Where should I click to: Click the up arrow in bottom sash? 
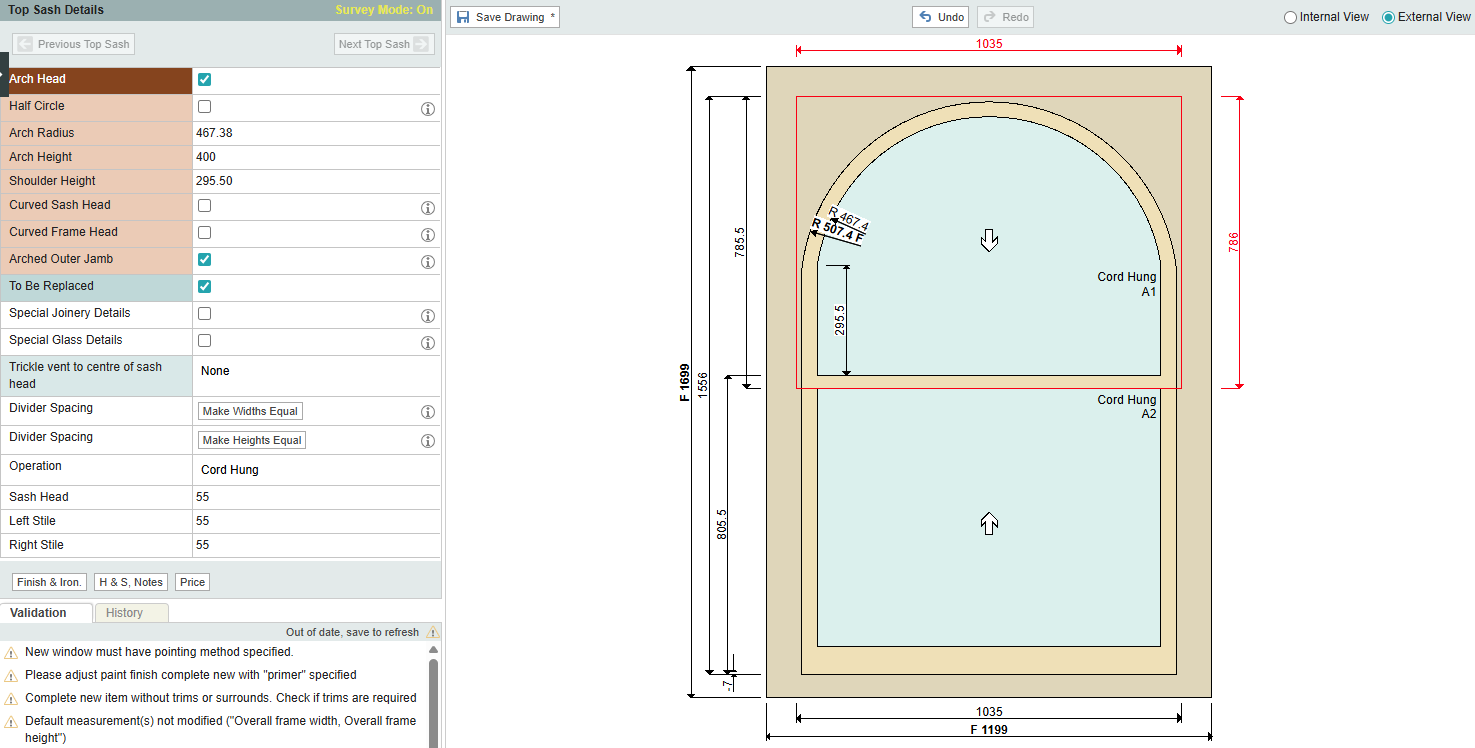tap(989, 523)
